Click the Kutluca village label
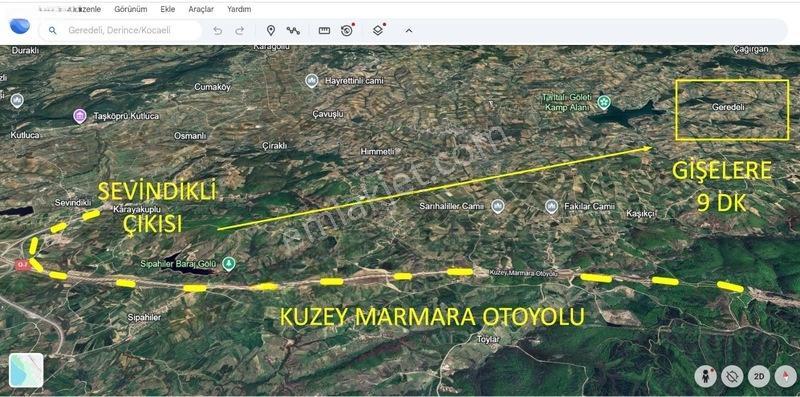Screen dimensions: 800x397 coord(25,135)
